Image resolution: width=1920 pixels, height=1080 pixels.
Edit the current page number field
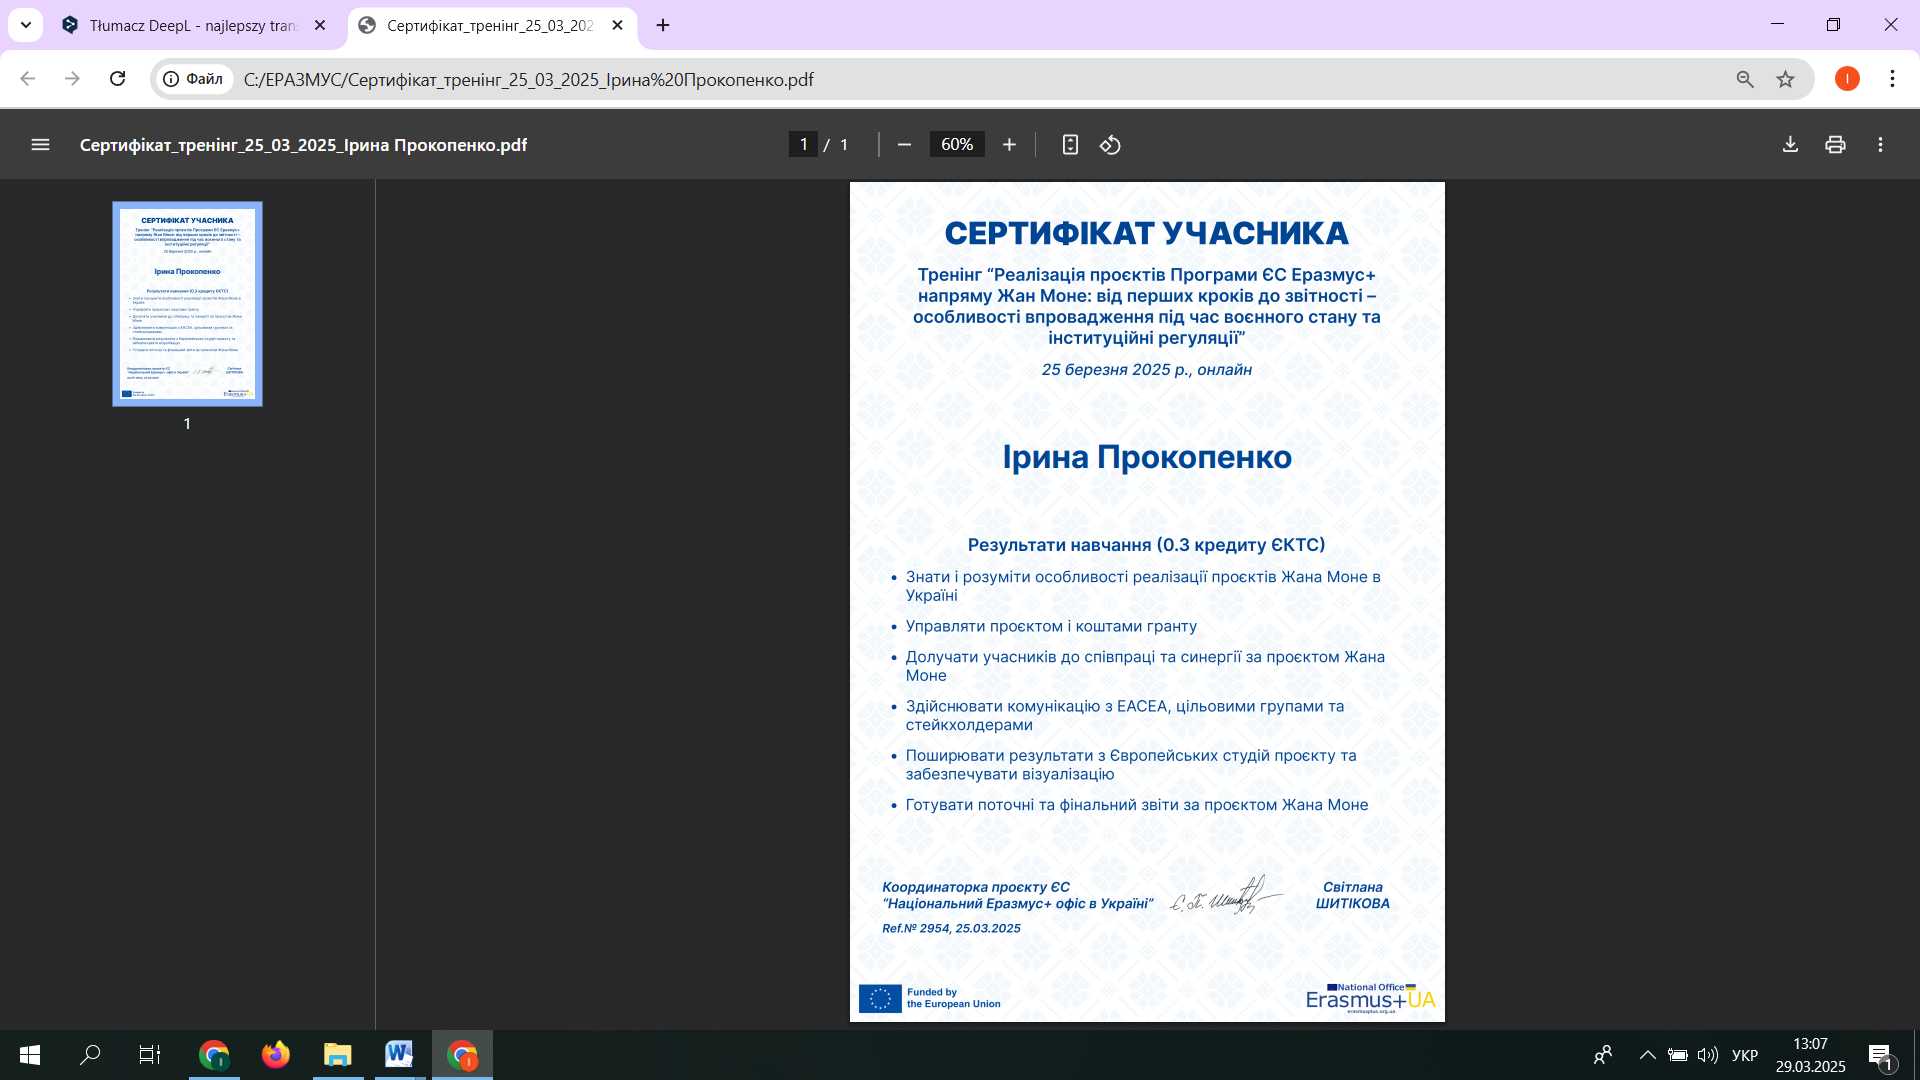pyautogui.click(x=803, y=145)
